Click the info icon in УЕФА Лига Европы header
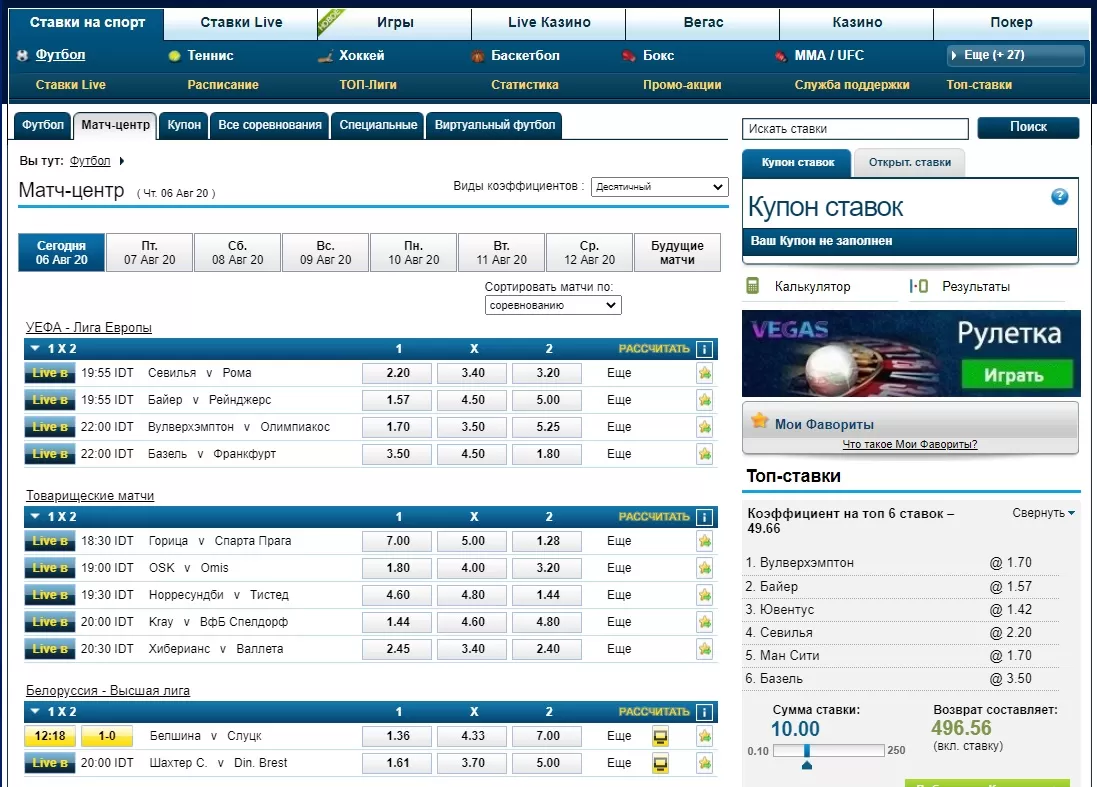1097x787 pixels. tap(705, 349)
